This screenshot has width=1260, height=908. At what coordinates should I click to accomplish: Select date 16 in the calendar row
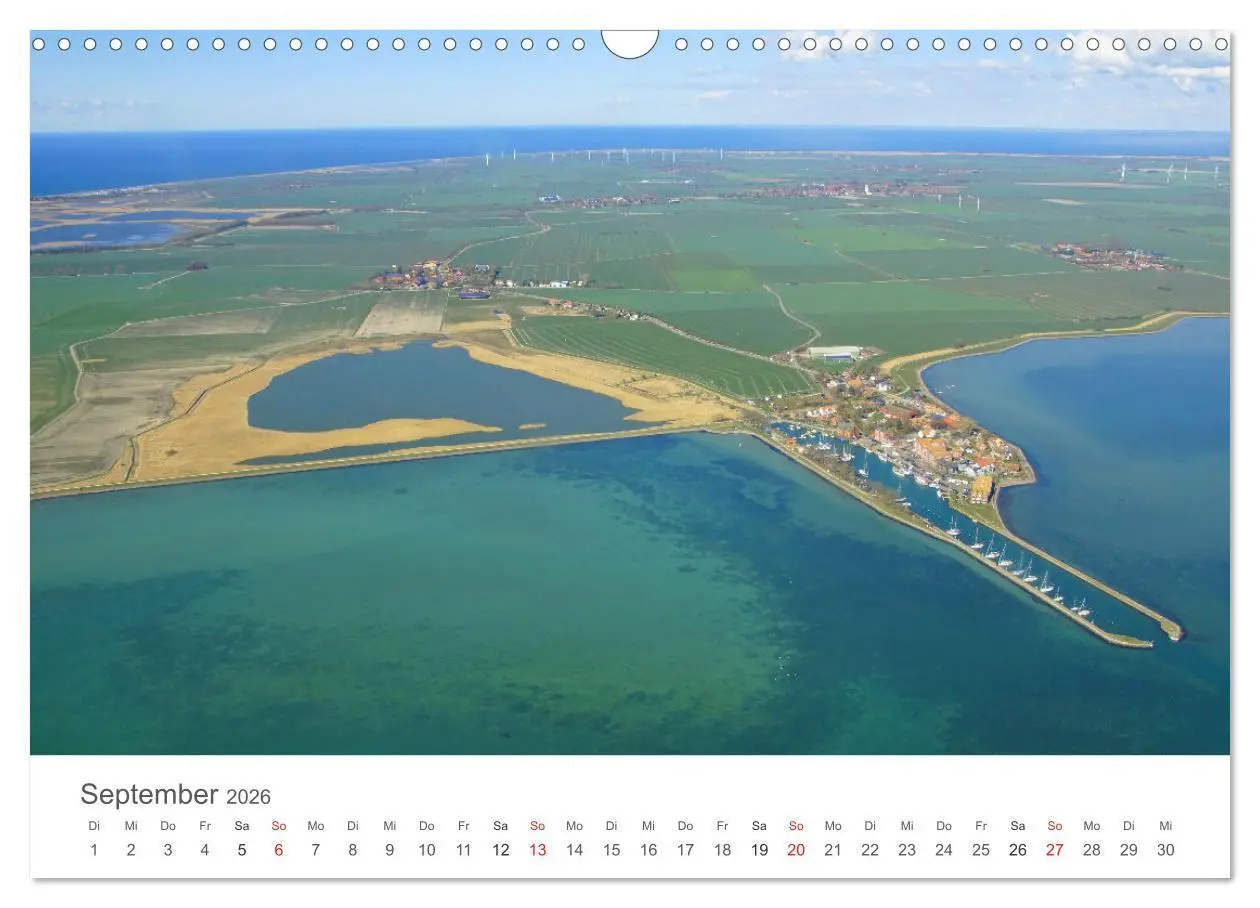point(649,850)
